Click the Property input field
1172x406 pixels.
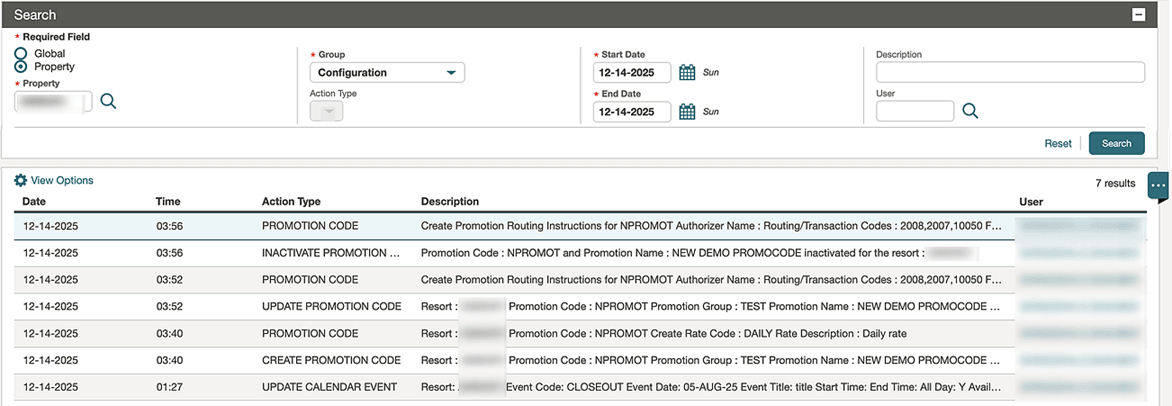[54, 102]
